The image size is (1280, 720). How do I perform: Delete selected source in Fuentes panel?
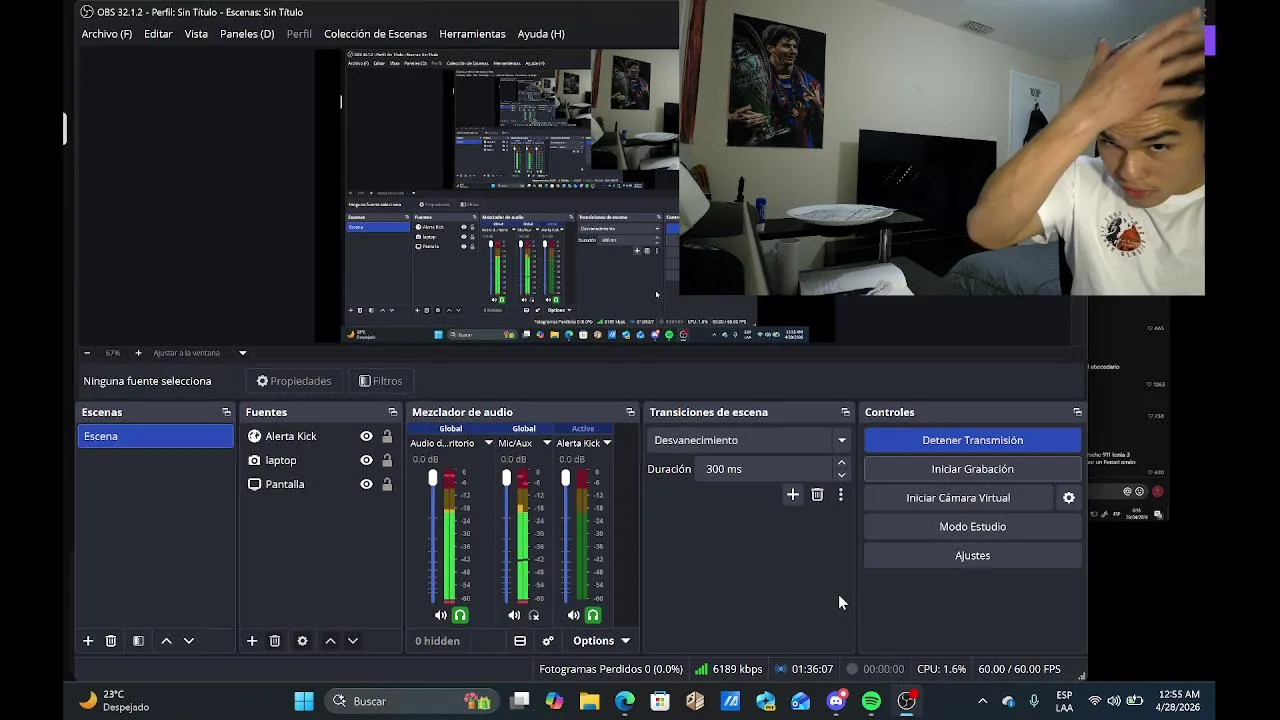[x=275, y=641]
